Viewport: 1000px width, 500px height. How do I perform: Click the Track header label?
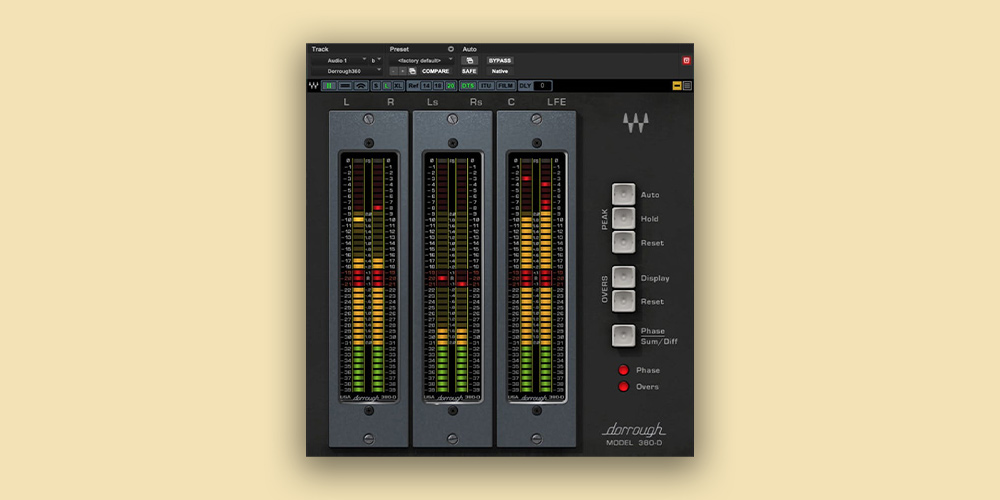tap(320, 49)
